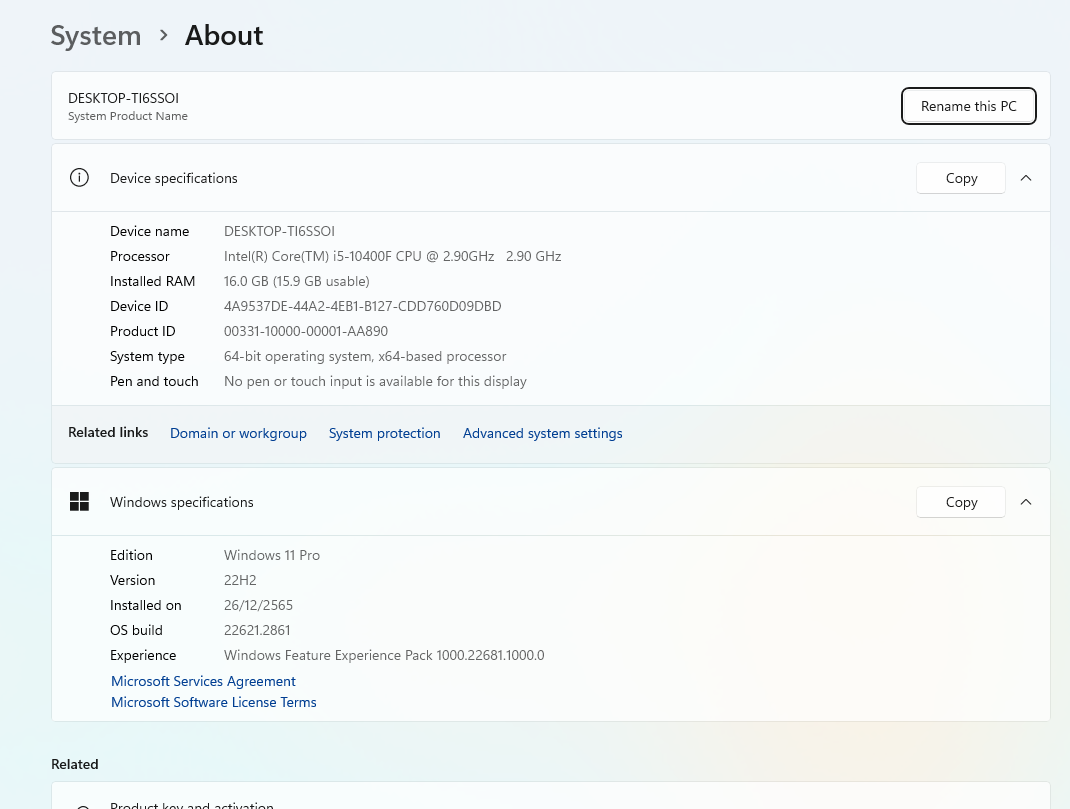This screenshot has width=1070, height=809.
Task: Click the Processor label
Action: (140, 256)
